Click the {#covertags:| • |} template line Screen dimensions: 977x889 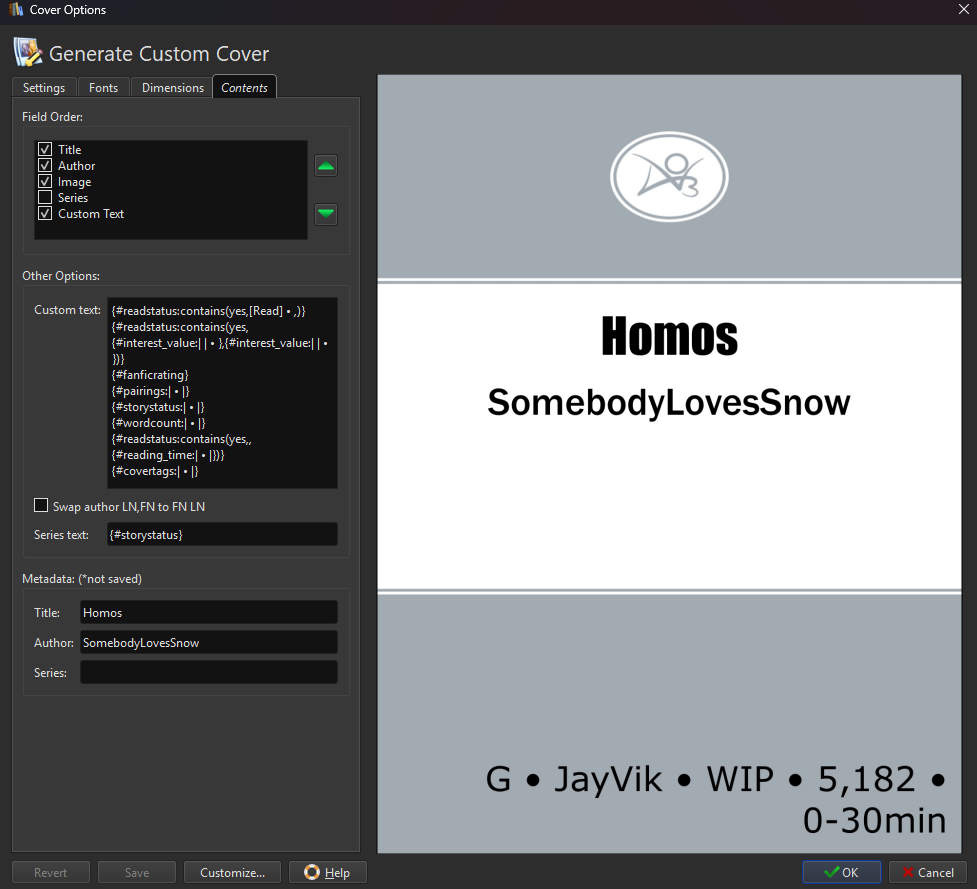155,471
